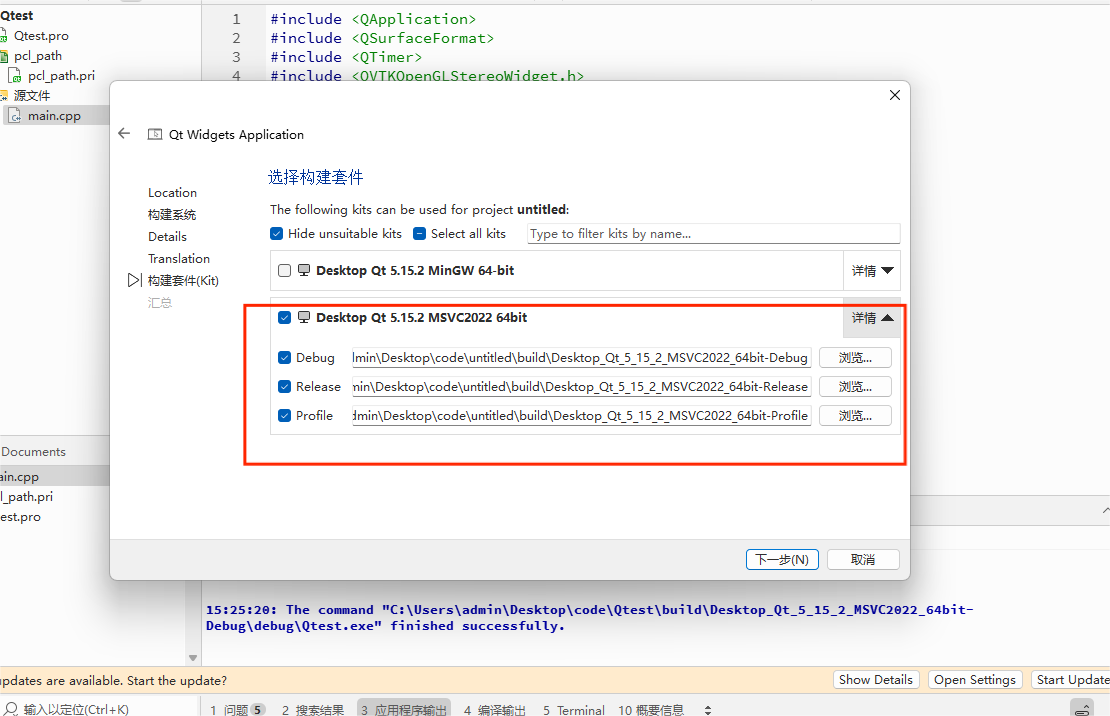Collapse details of the MSVC2022 64bit kit
Viewport: 1110px width, 716px height.
click(872, 318)
